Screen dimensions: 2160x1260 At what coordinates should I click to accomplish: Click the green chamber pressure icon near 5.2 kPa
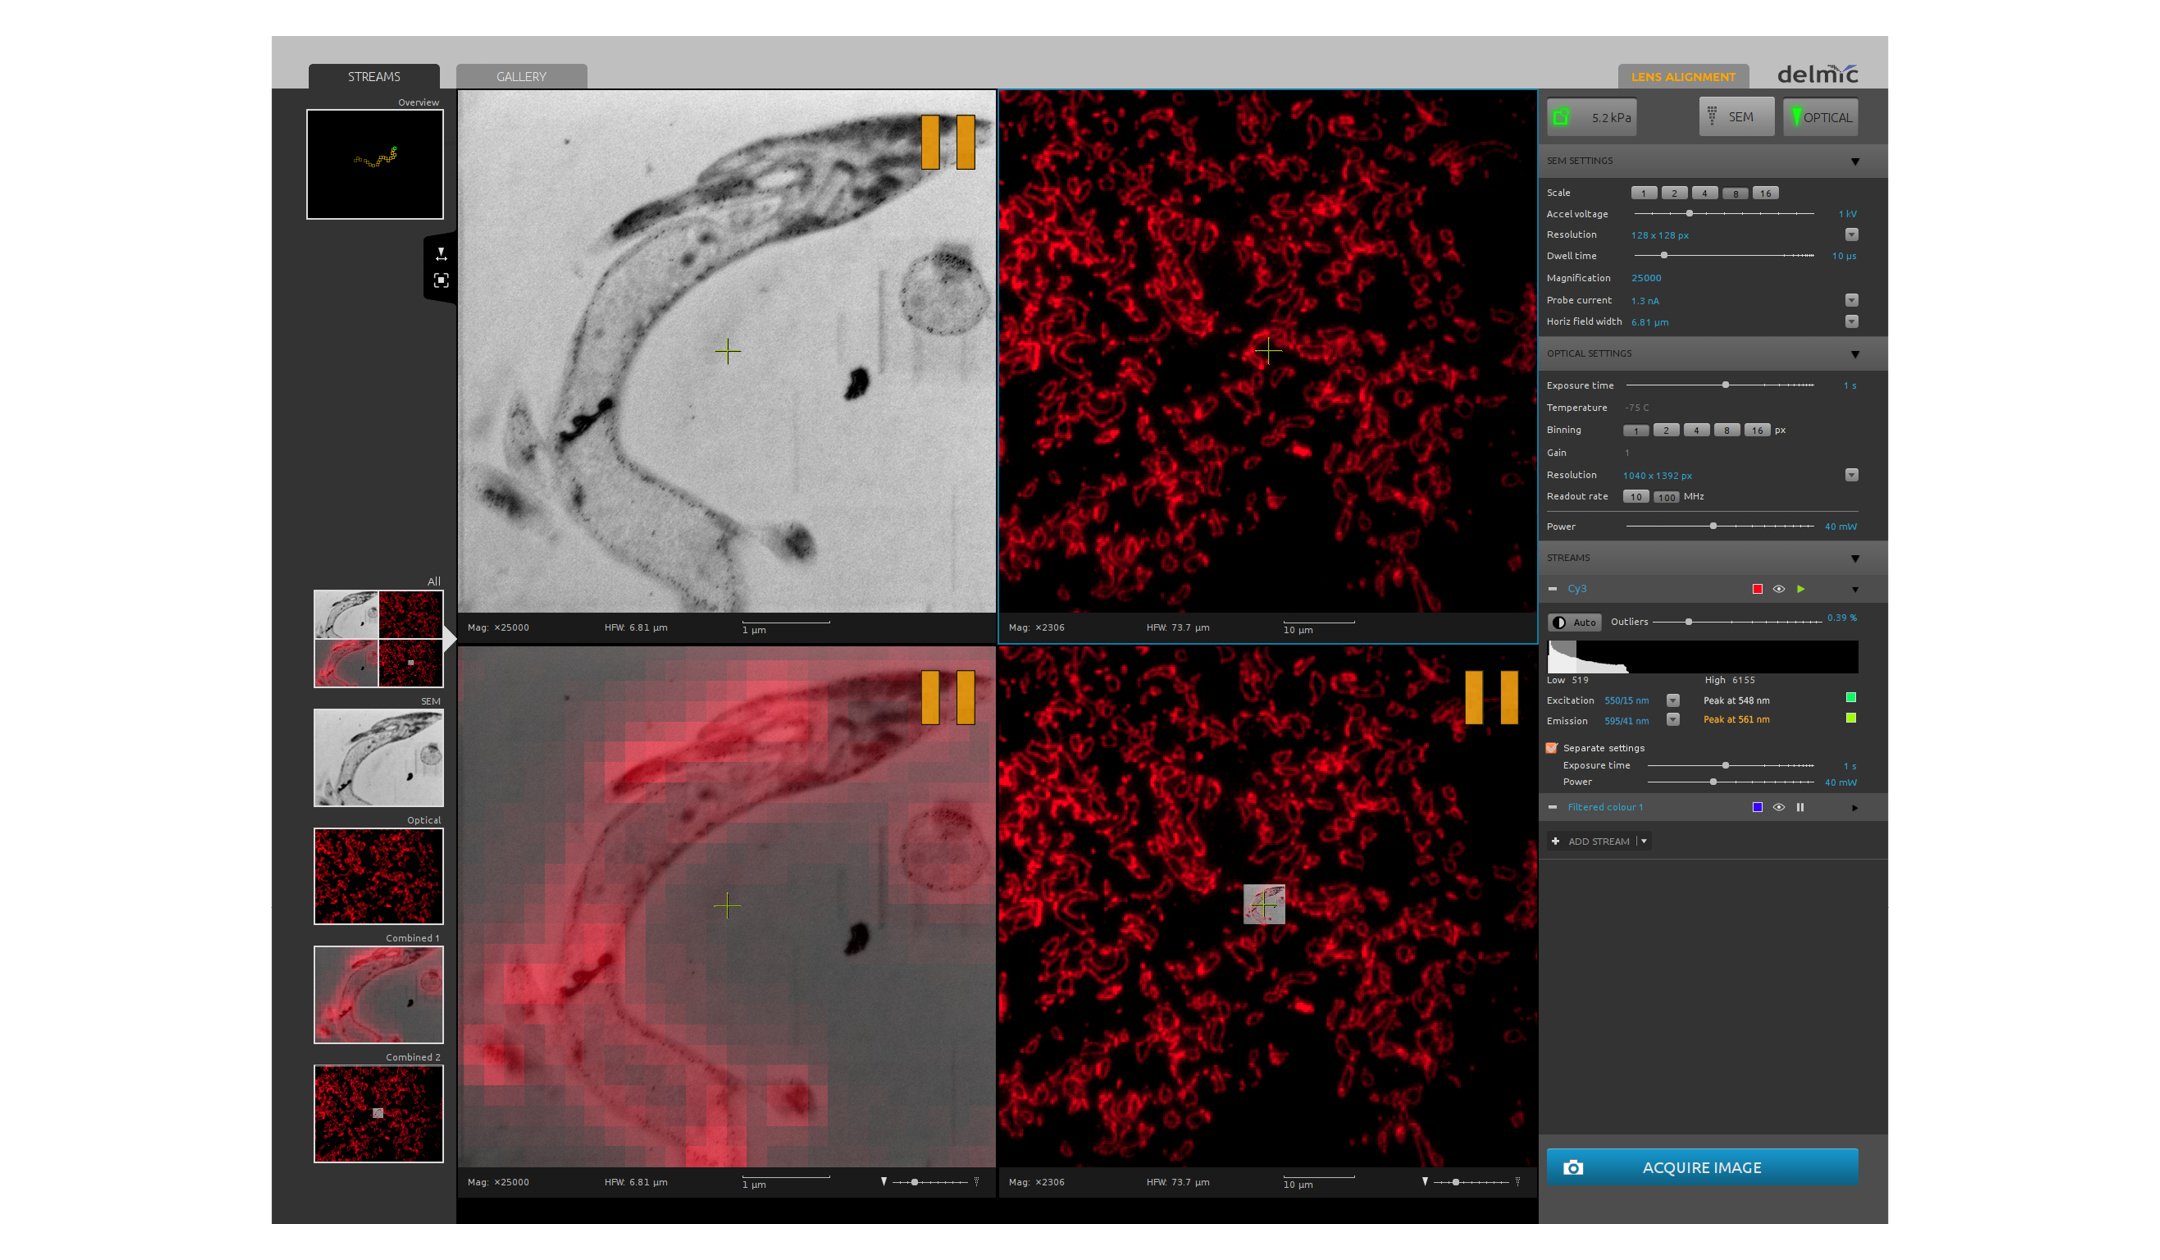coord(1562,117)
